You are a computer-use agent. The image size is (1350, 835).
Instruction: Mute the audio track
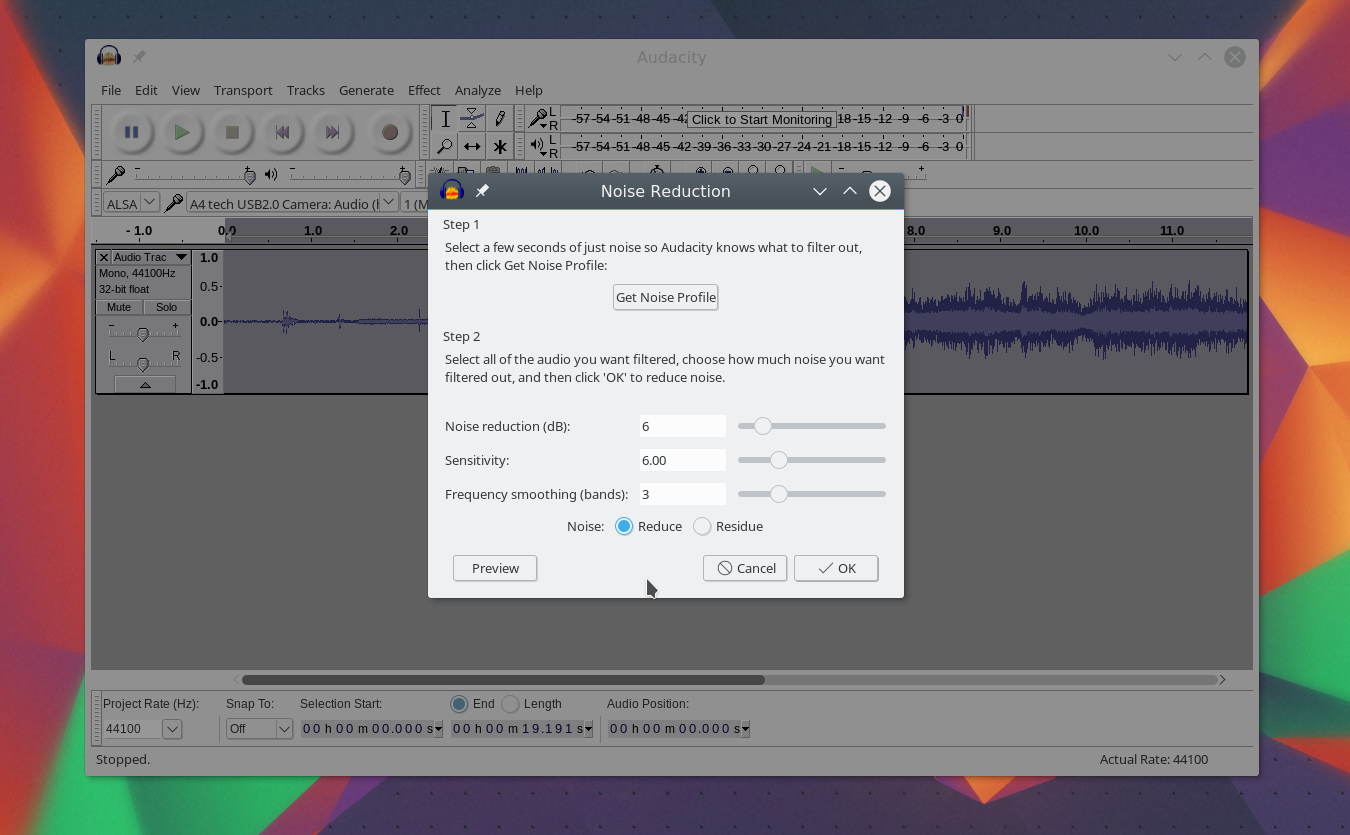coord(118,307)
